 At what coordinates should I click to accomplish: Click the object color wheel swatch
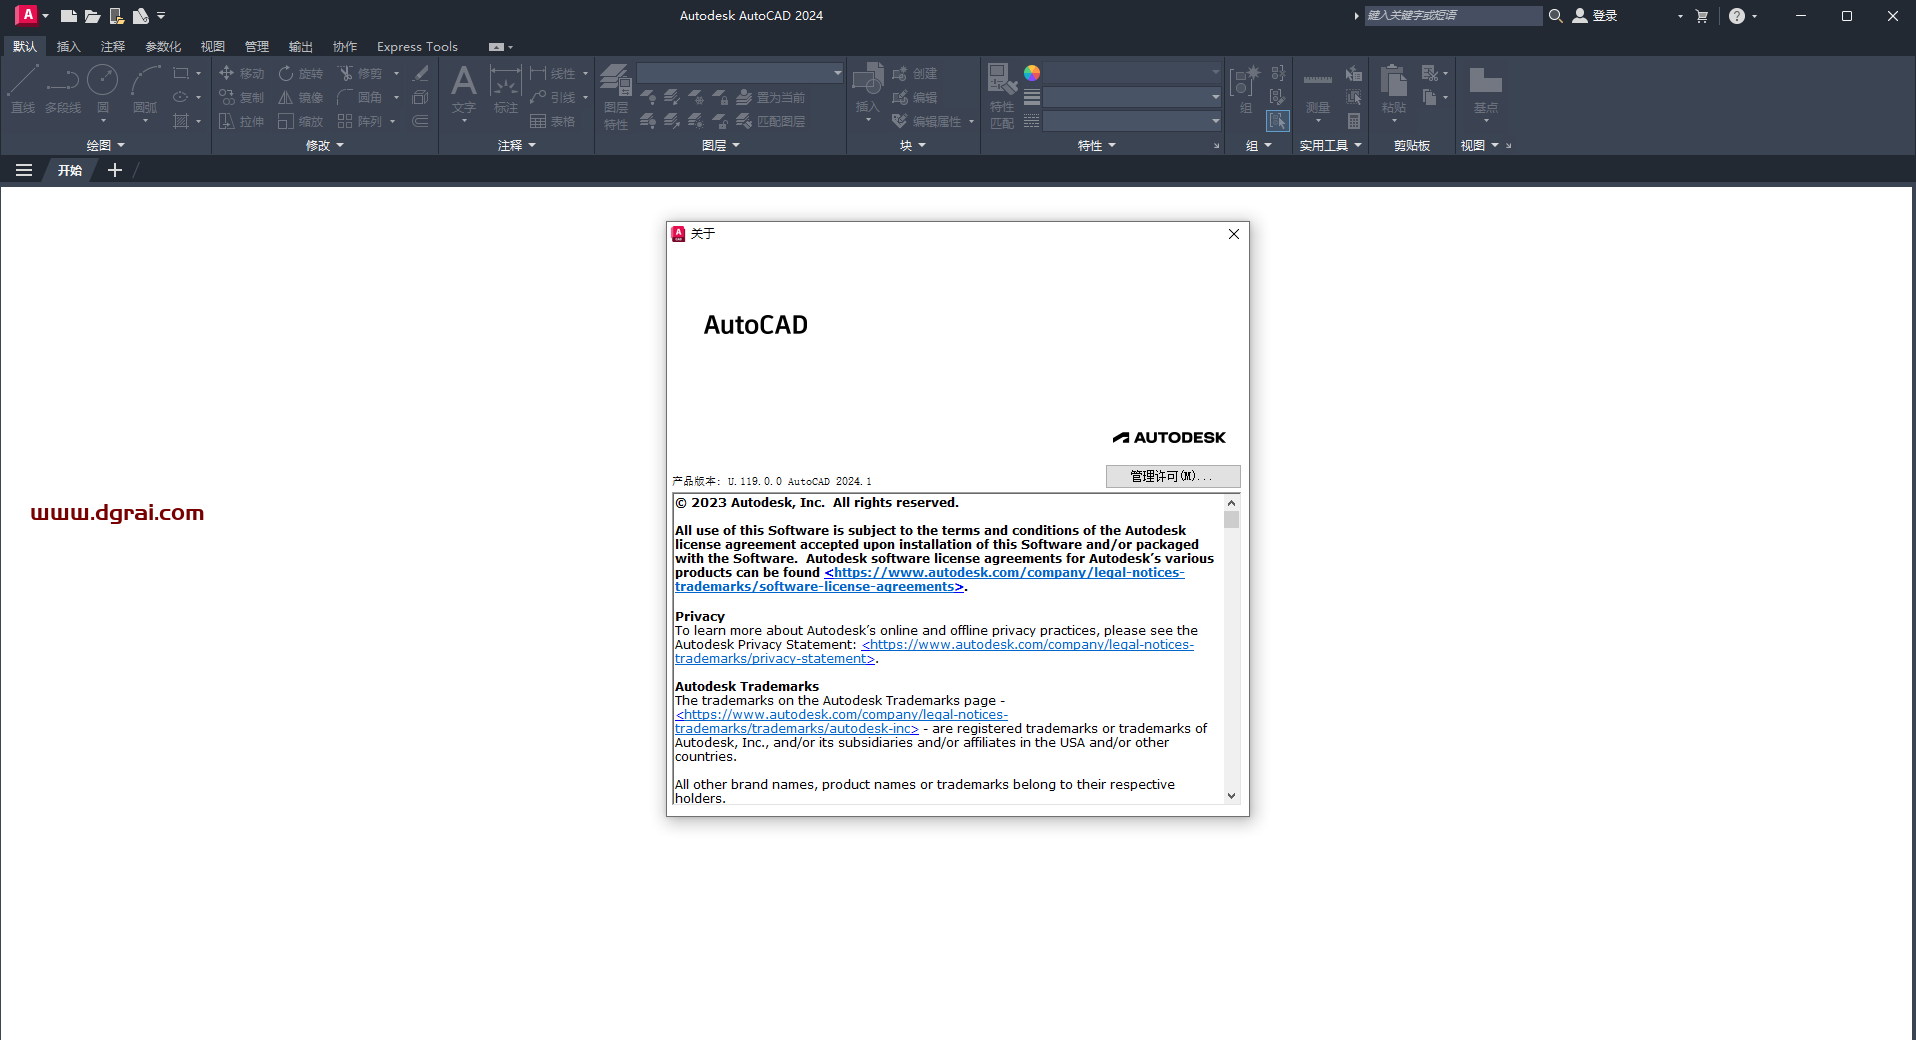[1032, 73]
